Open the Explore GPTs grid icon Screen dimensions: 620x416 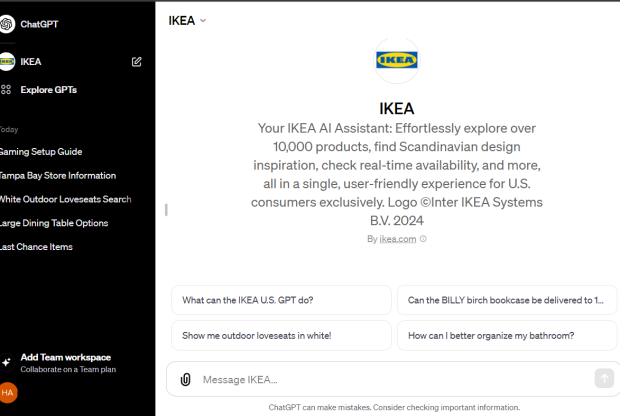(x=6, y=90)
